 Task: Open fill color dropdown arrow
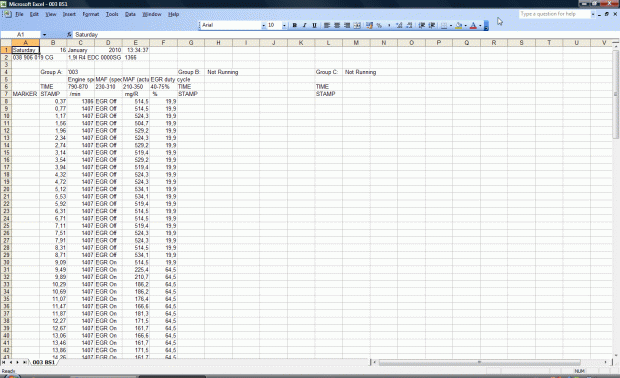pyautogui.click(x=465, y=25)
